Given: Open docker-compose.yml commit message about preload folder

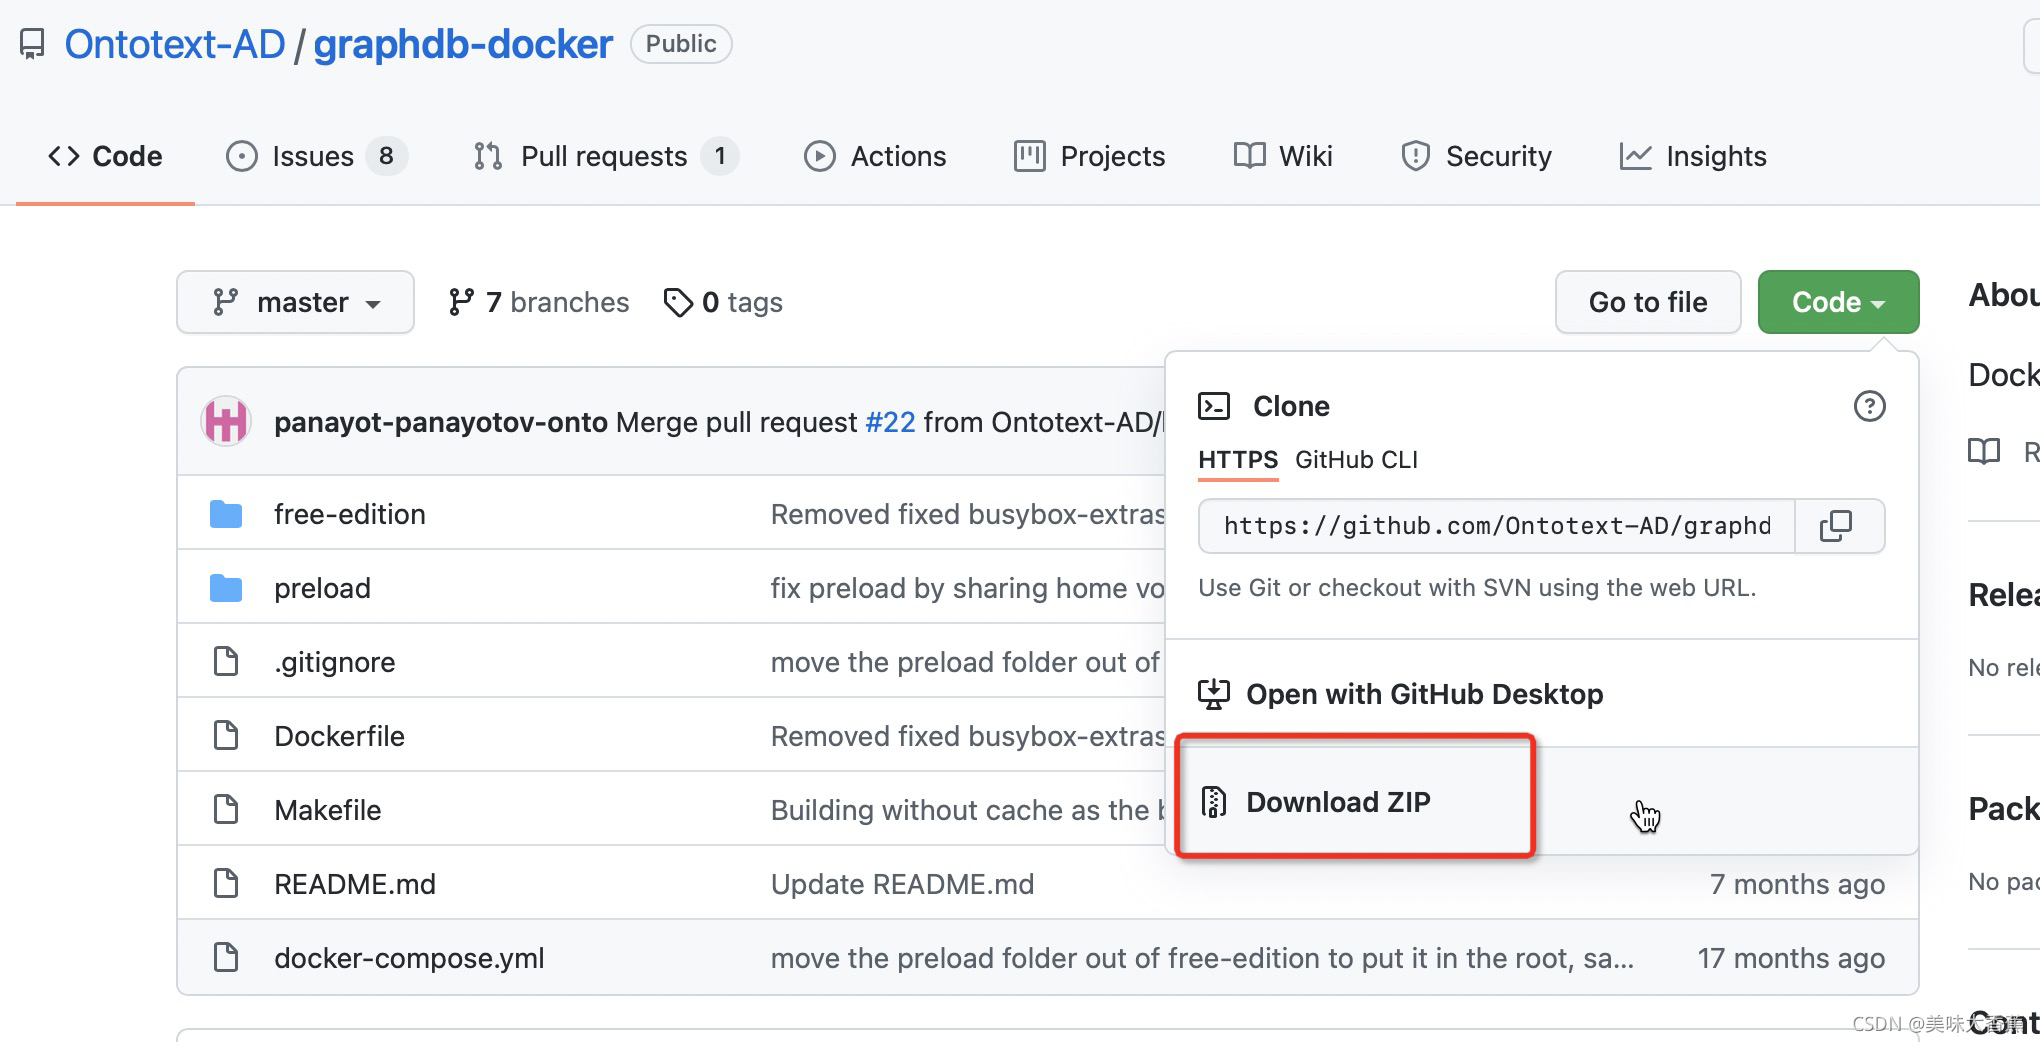Looking at the screenshot, I should click(1202, 958).
